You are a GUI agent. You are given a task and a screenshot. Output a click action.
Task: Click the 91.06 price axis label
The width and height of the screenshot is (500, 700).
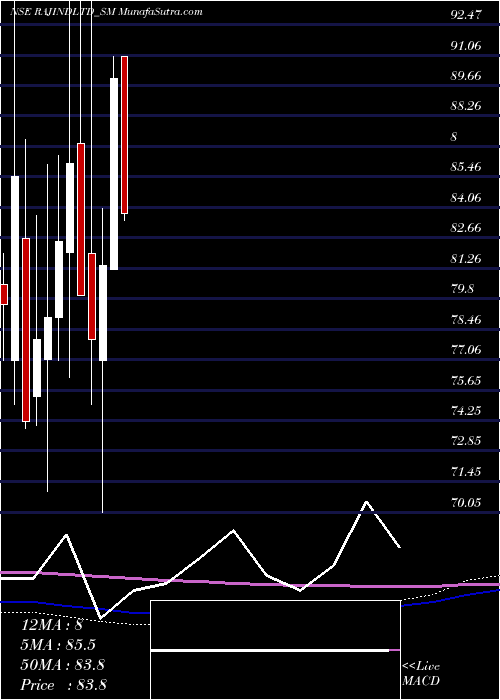click(x=466, y=45)
